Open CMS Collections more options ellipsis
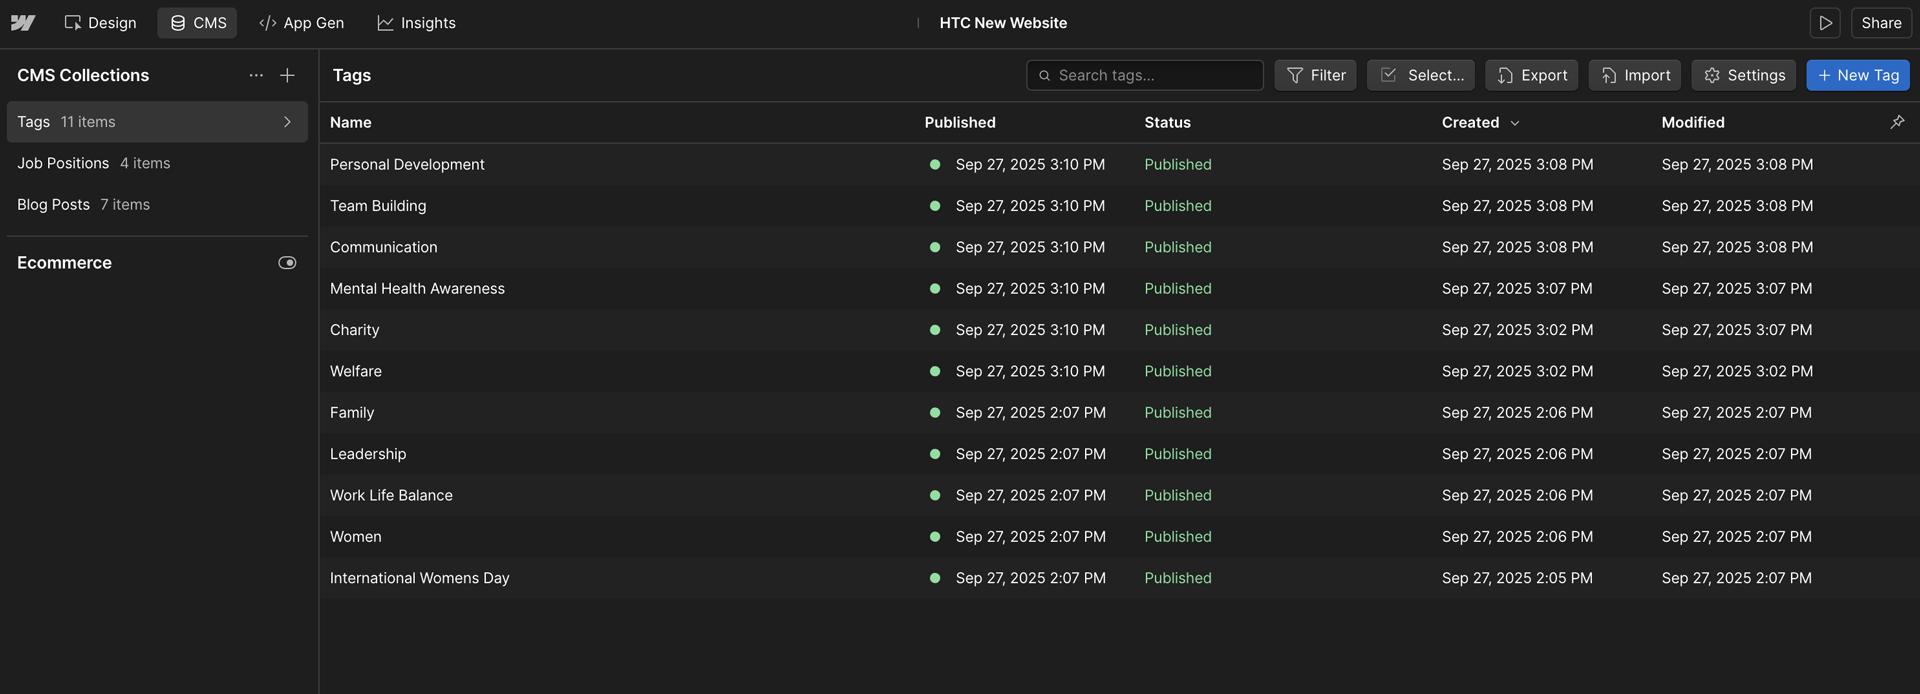This screenshot has height=694, width=1920. pyautogui.click(x=256, y=75)
